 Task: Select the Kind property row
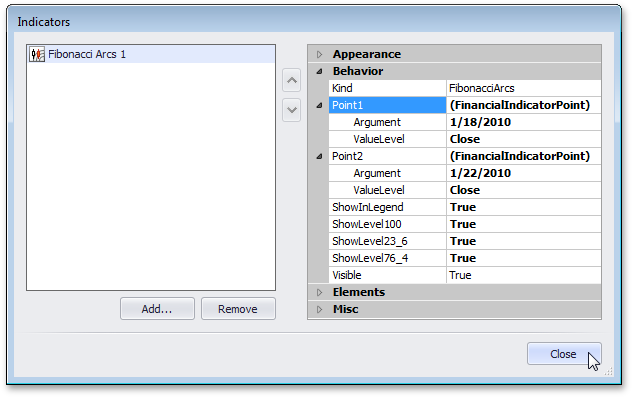click(x=465, y=88)
